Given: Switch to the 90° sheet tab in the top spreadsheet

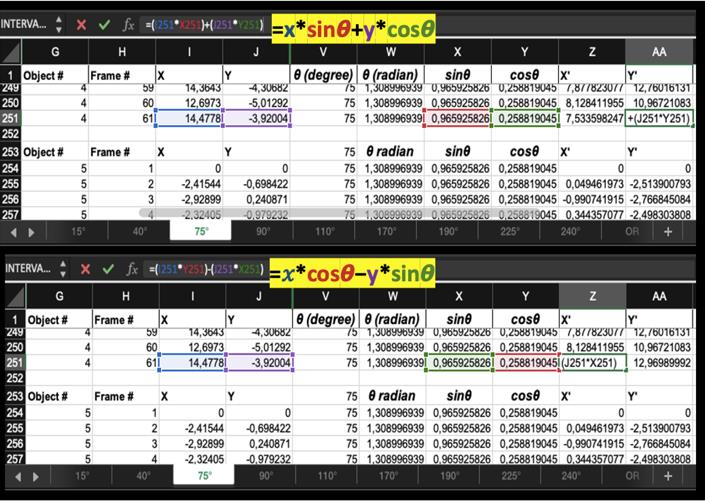Looking at the screenshot, I should 264,230.
